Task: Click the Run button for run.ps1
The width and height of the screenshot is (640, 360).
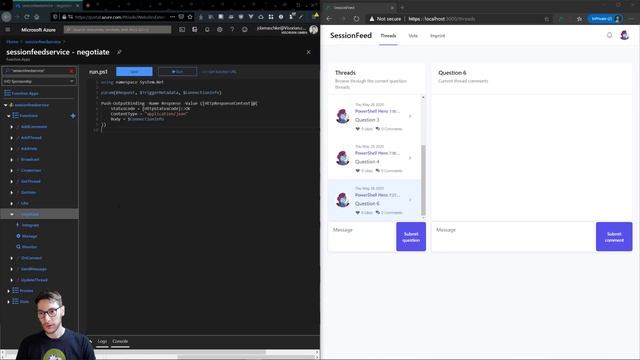Action: [178, 71]
